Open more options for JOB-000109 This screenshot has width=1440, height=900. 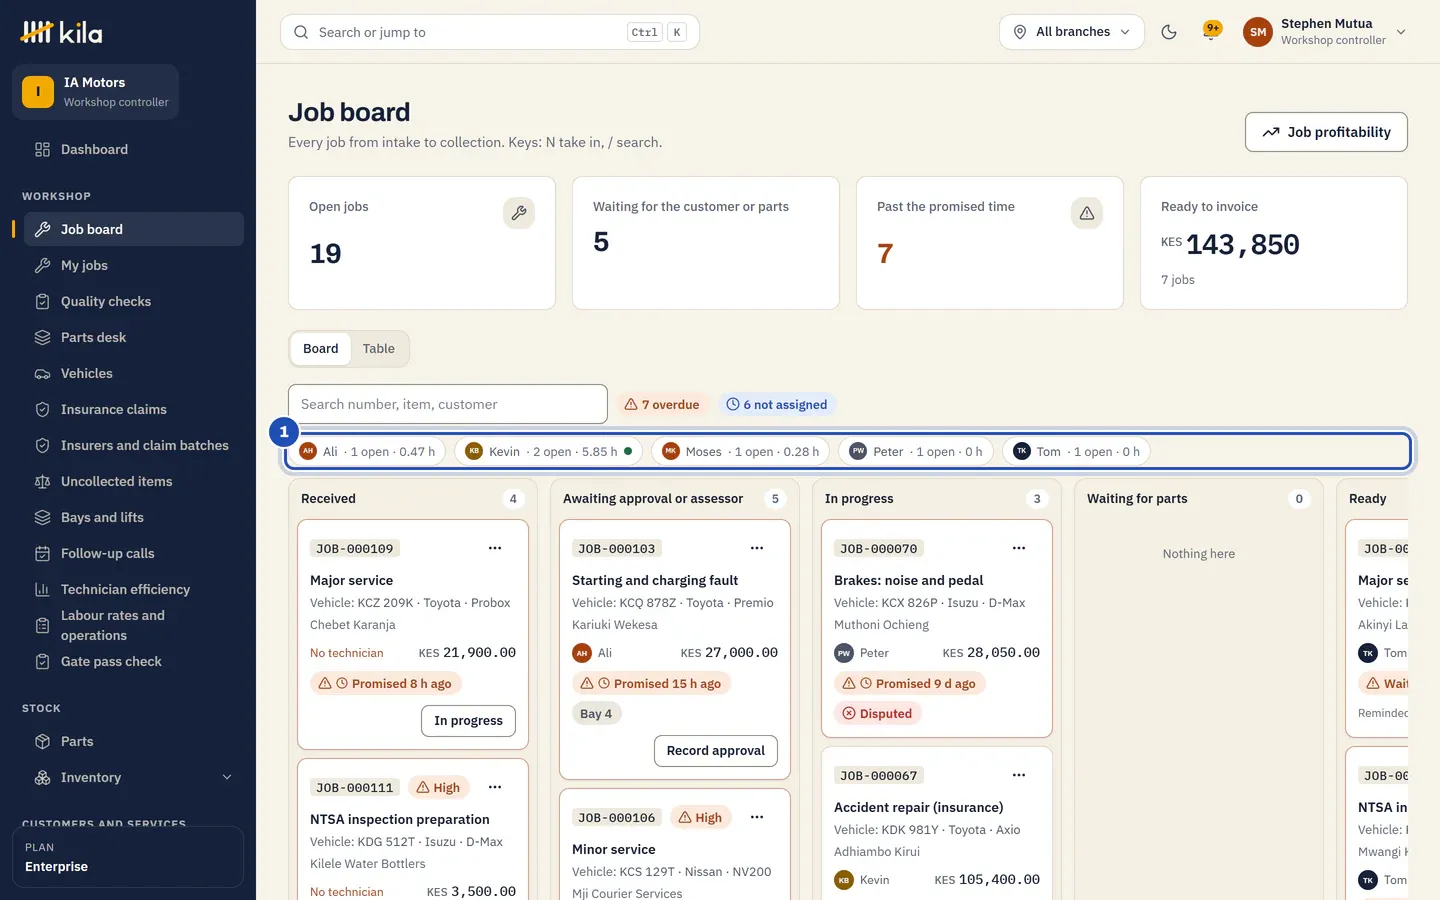pyautogui.click(x=495, y=548)
